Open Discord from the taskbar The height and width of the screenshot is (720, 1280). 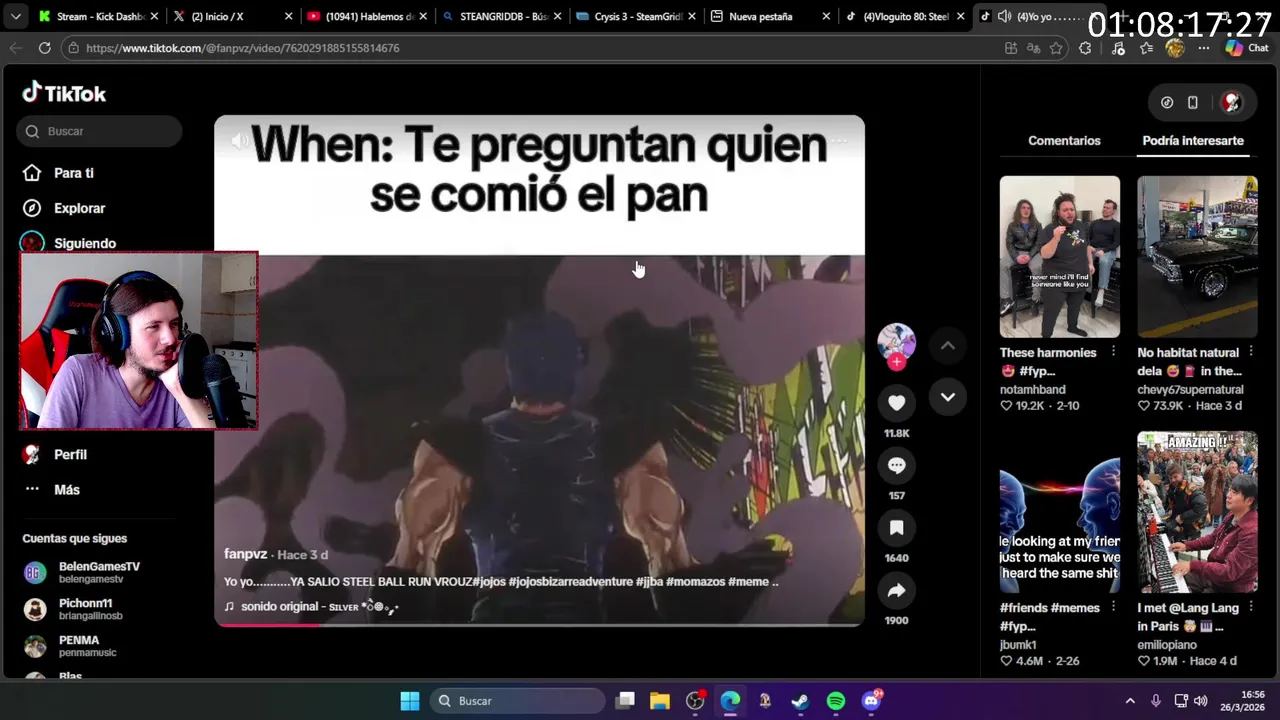(x=871, y=701)
